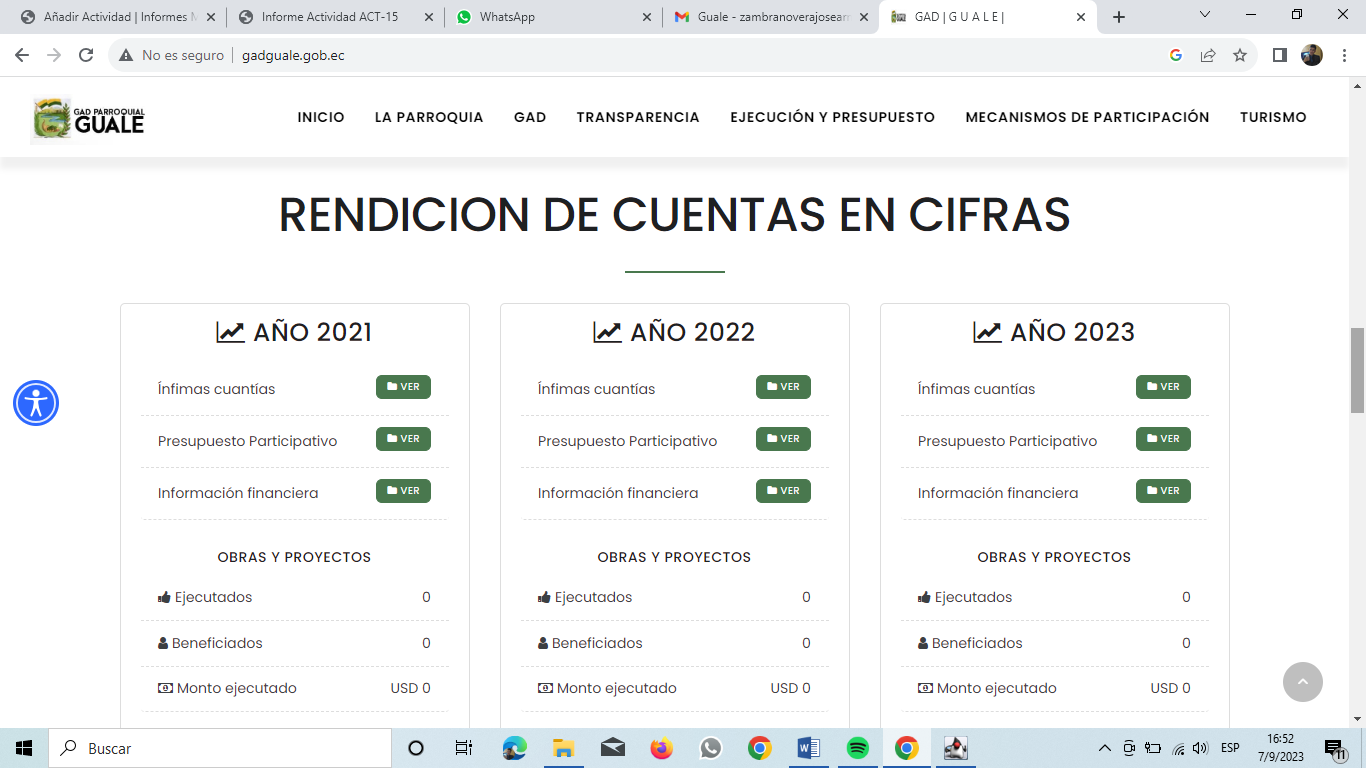1366x768 pixels.
Task: Open Spotify from the taskbar
Action: pos(857,748)
